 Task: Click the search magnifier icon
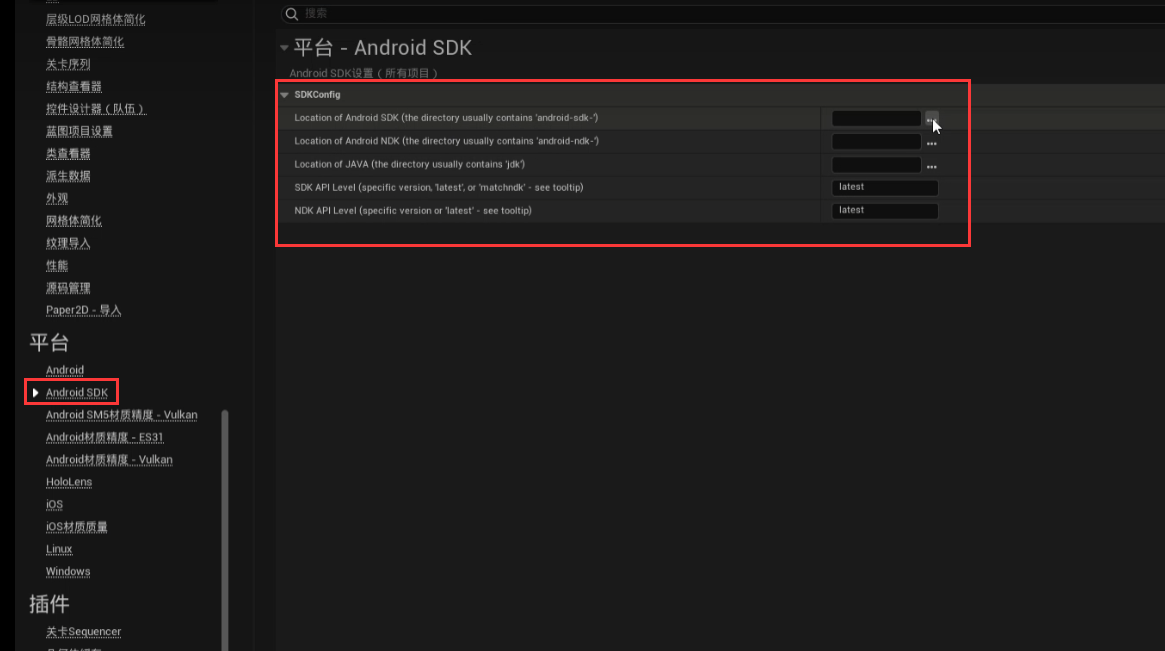[x=292, y=13]
